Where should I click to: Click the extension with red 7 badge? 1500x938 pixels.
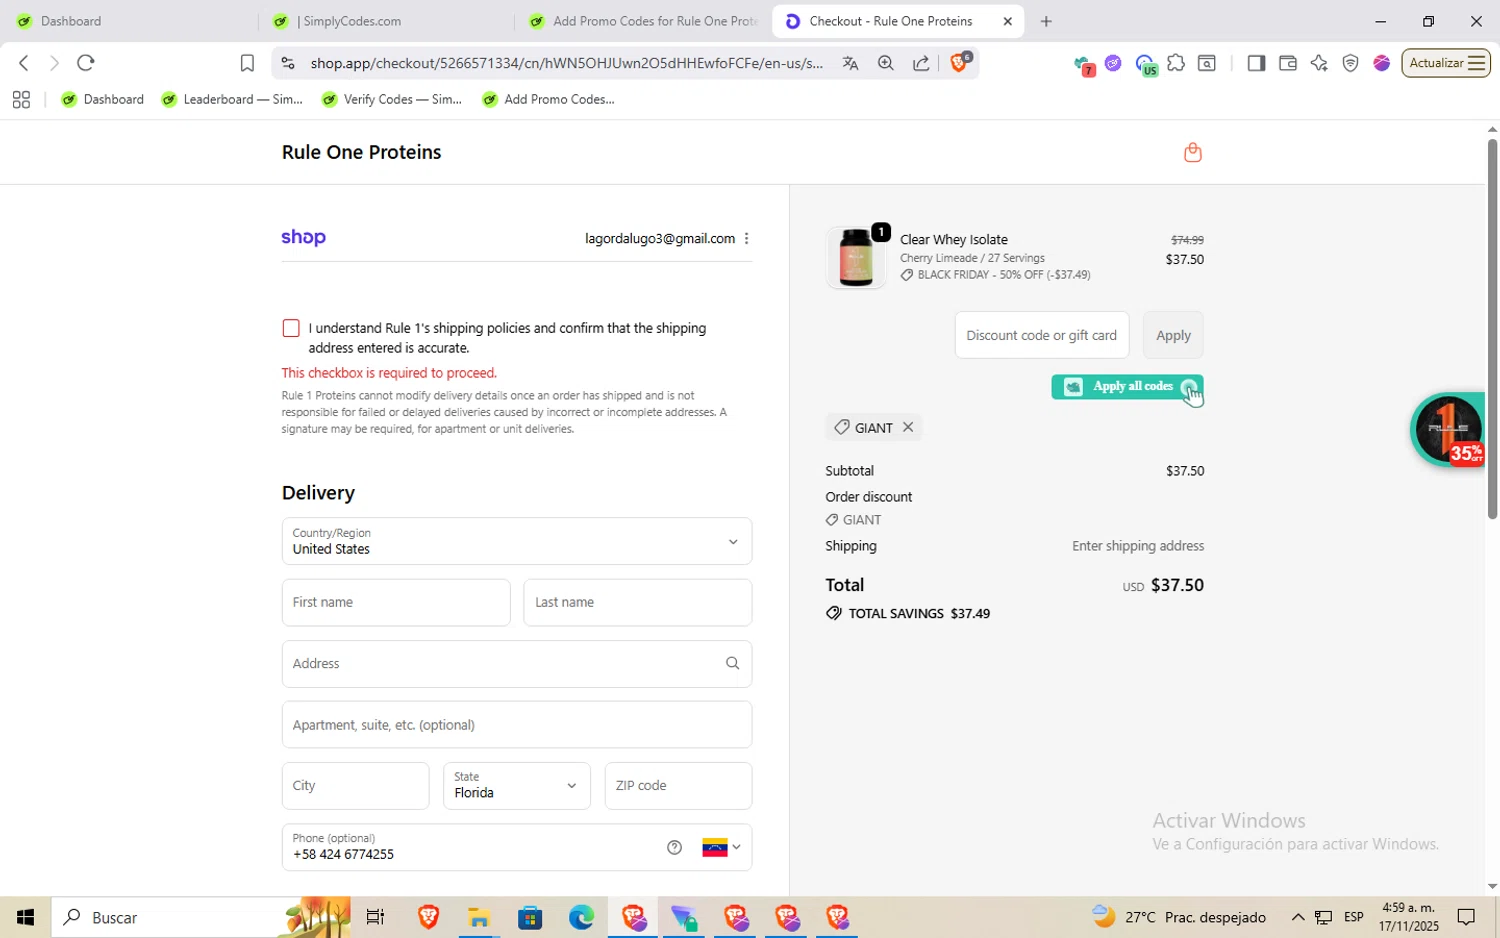click(1084, 65)
